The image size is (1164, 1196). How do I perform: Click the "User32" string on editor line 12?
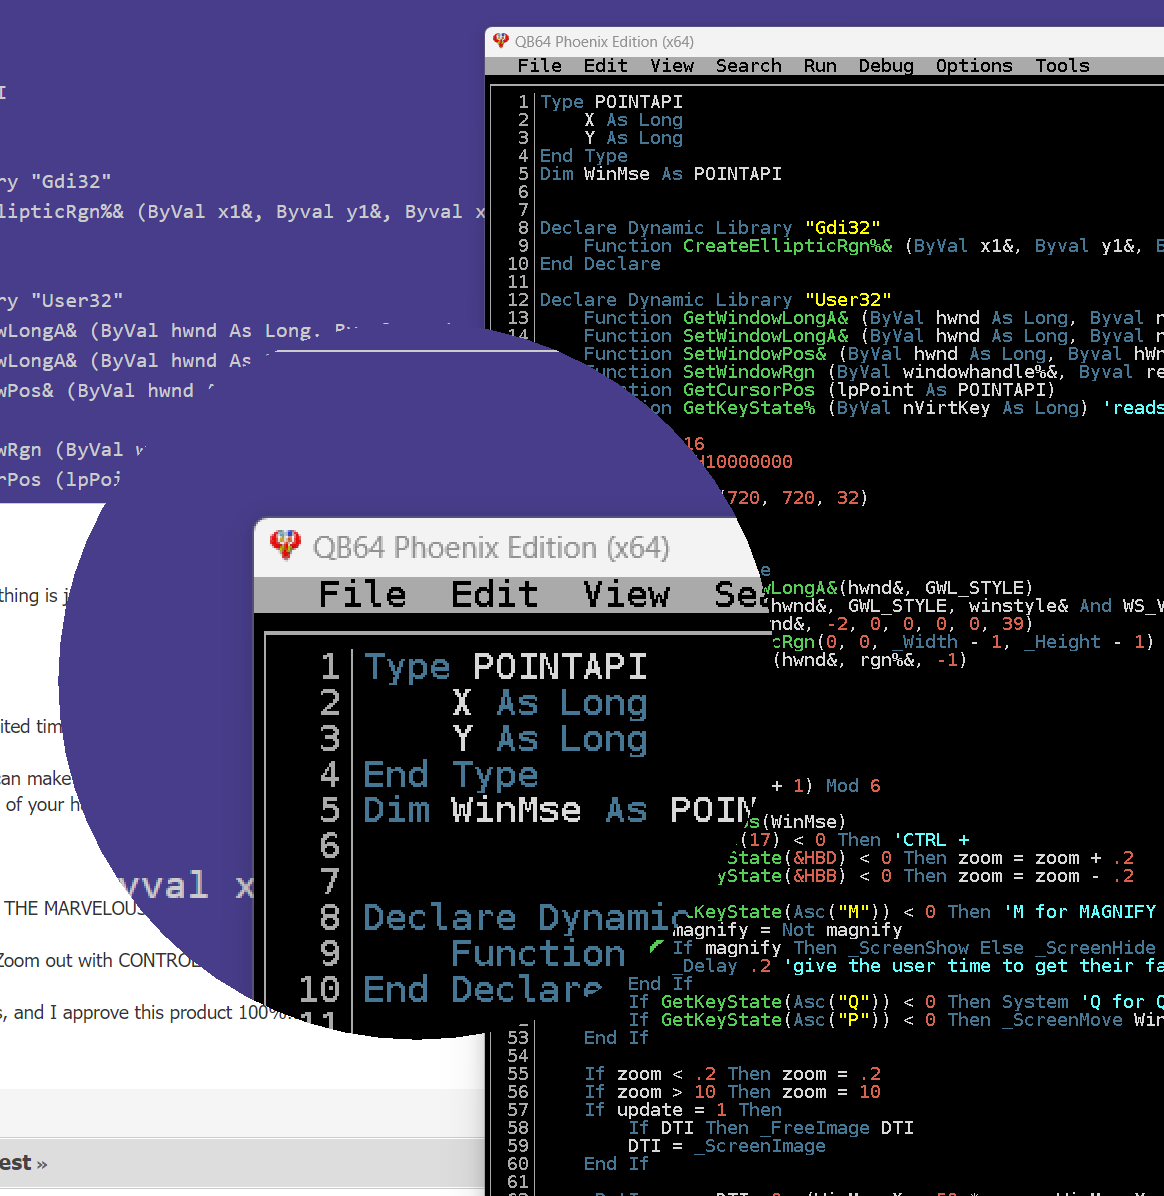point(848,300)
